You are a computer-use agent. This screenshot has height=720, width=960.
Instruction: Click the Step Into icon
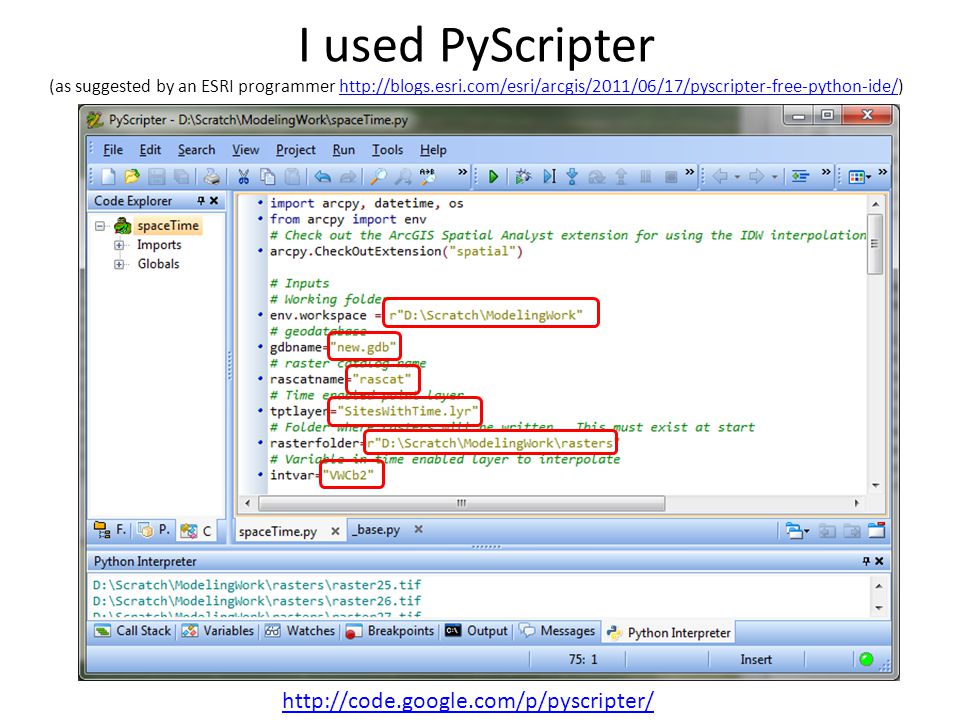click(572, 176)
